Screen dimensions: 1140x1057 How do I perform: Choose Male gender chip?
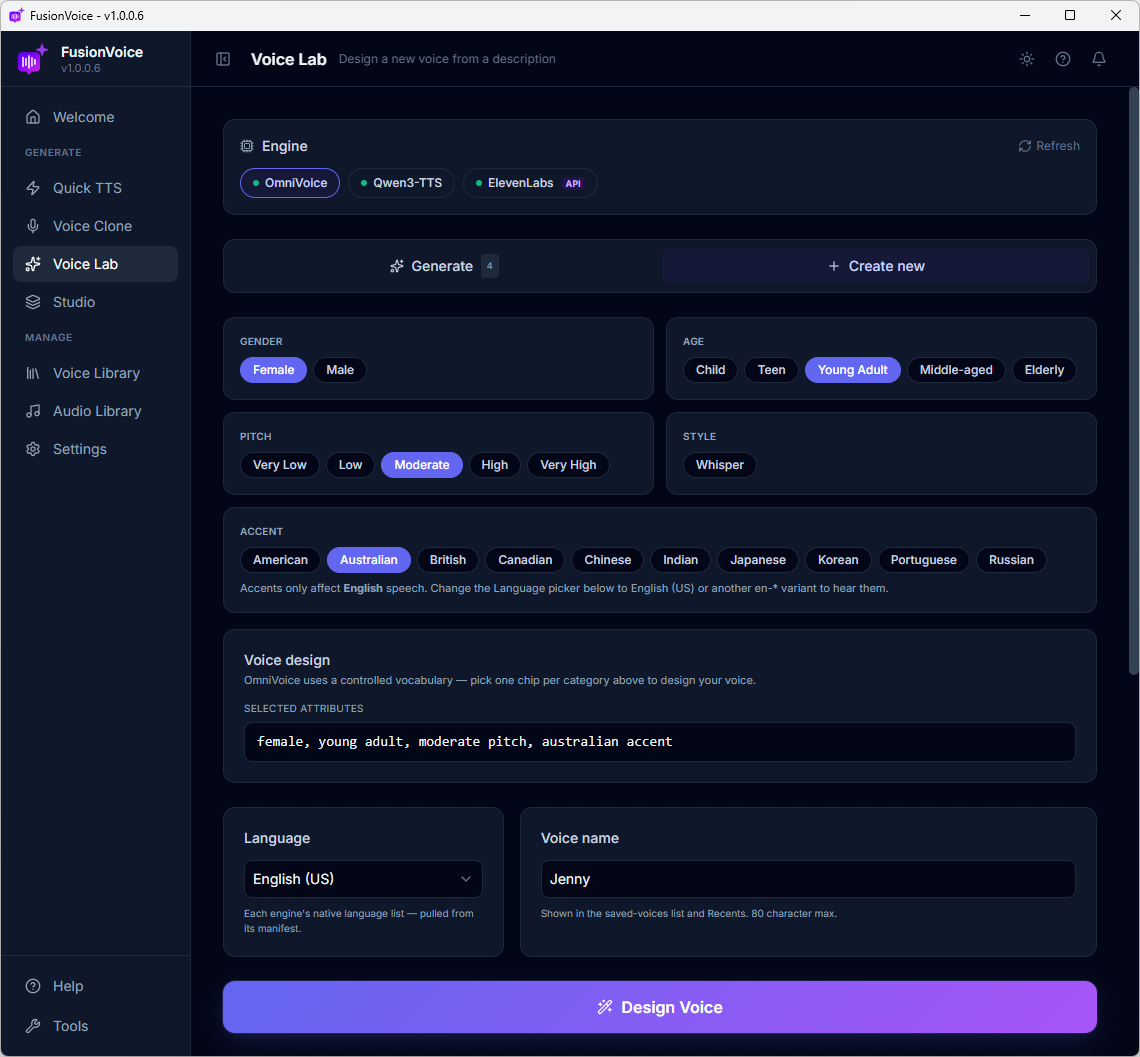tap(340, 370)
